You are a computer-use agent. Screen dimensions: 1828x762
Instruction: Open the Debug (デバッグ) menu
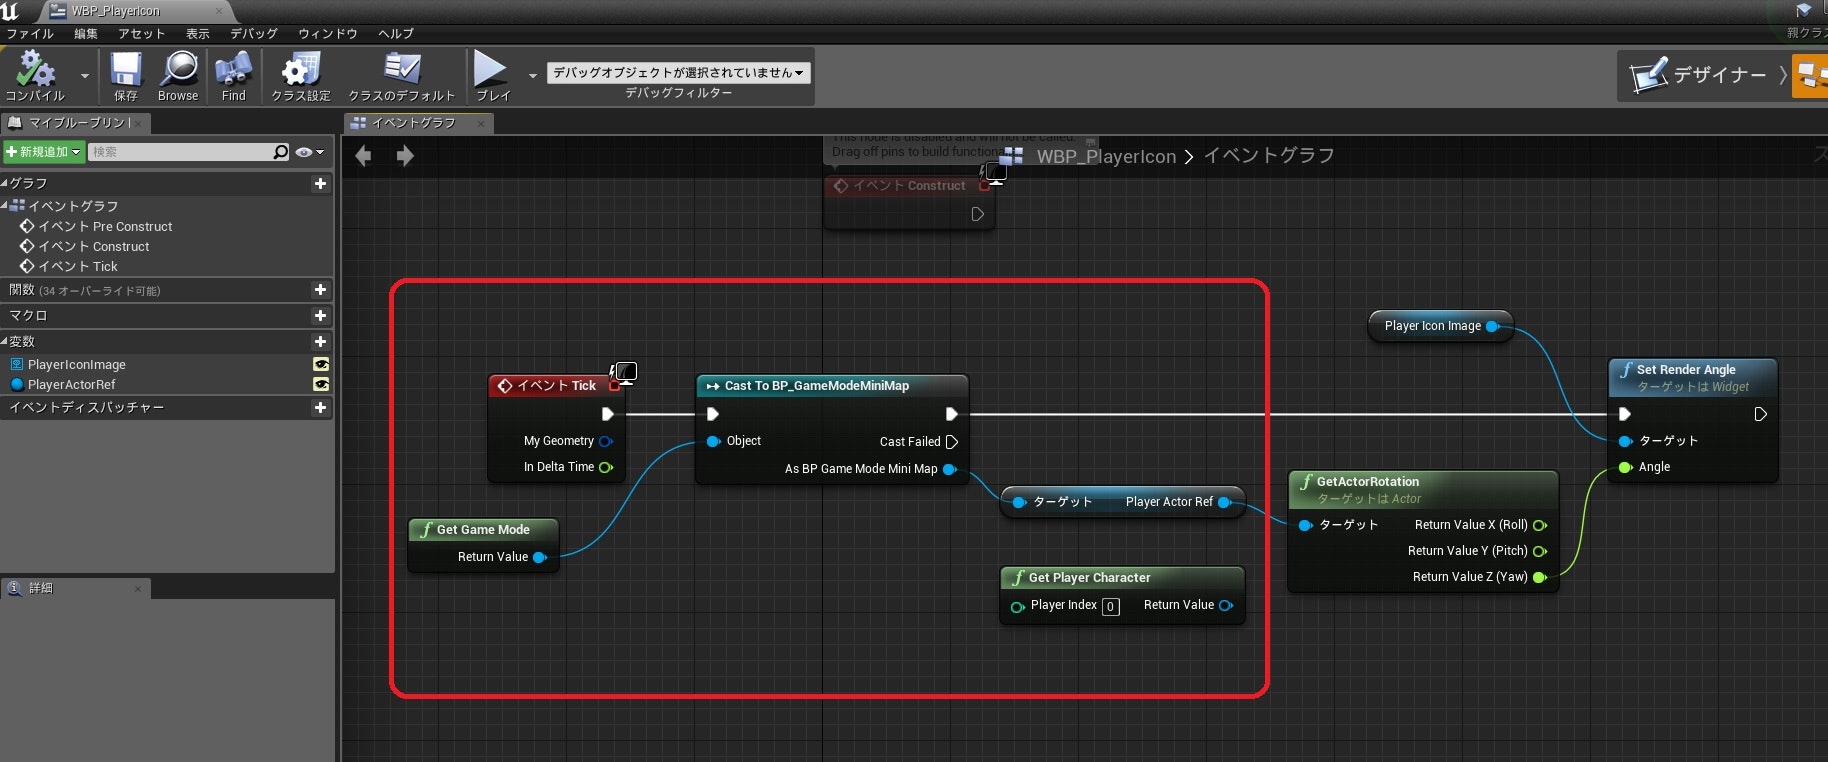click(254, 34)
